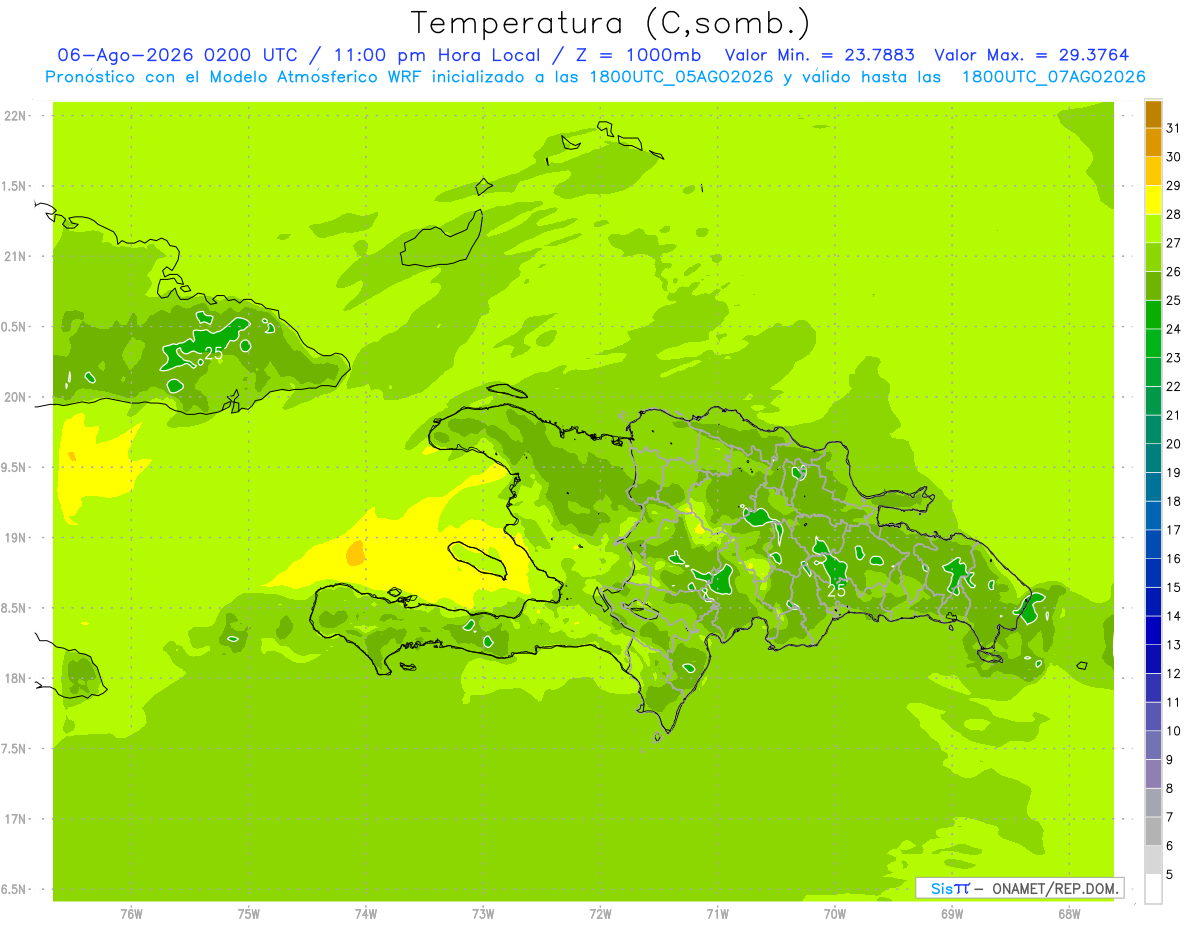The height and width of the screenshot is (927, 1200).
Task: Click the 25 contour label over Dominican Republic
Action: 836,590
